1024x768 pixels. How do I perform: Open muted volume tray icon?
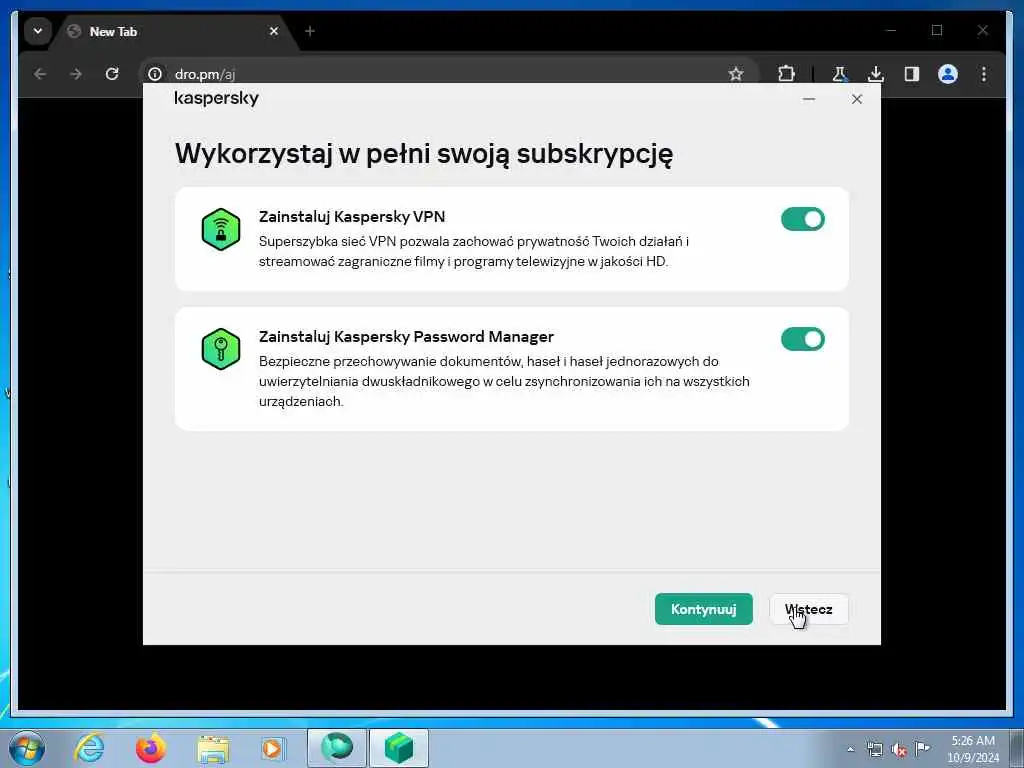899,749
